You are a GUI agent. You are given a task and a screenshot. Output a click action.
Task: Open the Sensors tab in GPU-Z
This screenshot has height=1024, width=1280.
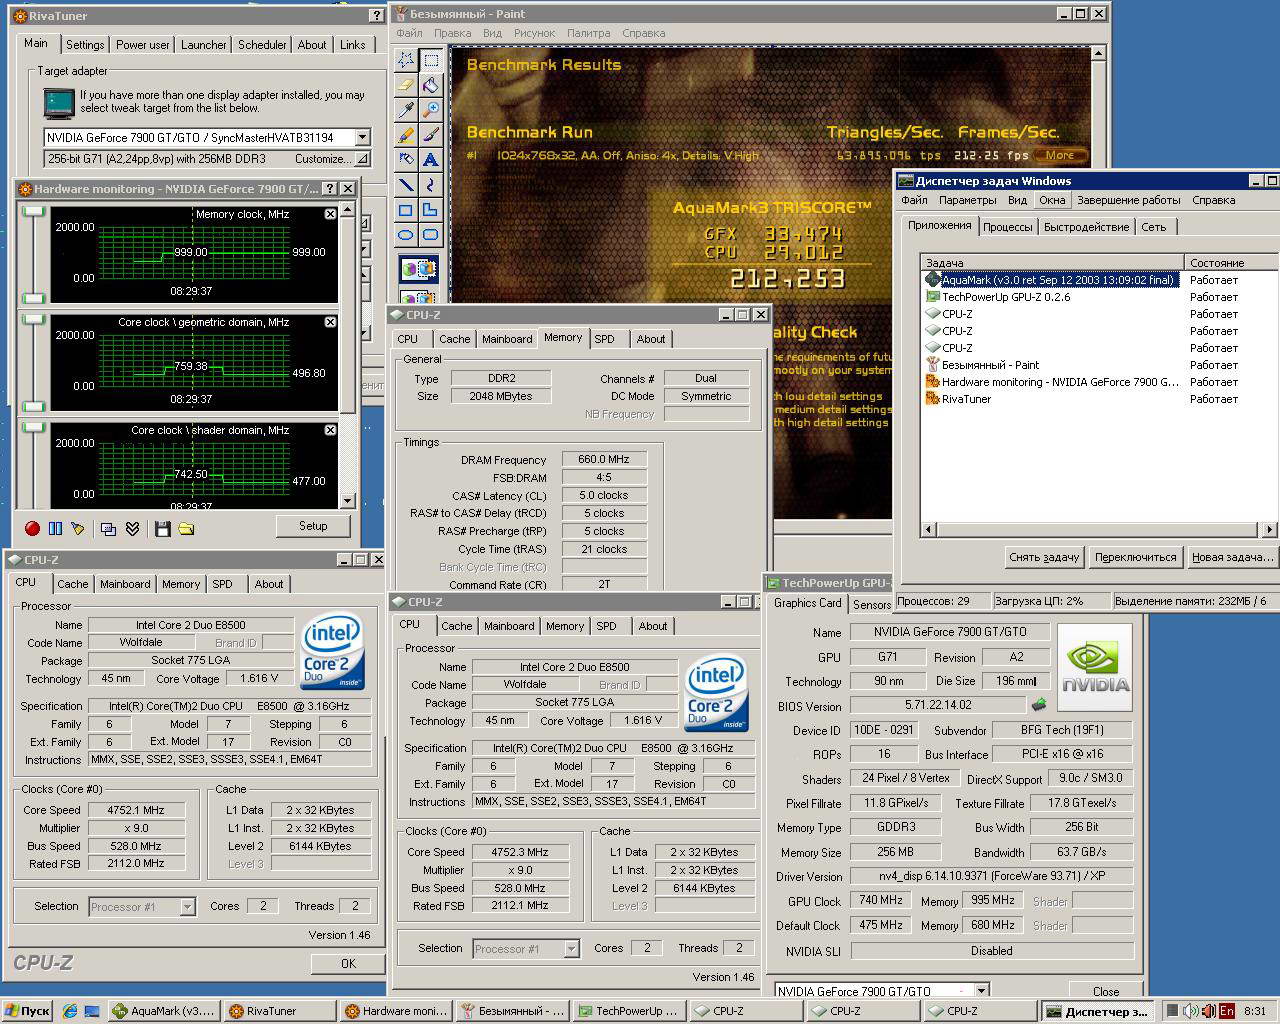coord(871,605)
